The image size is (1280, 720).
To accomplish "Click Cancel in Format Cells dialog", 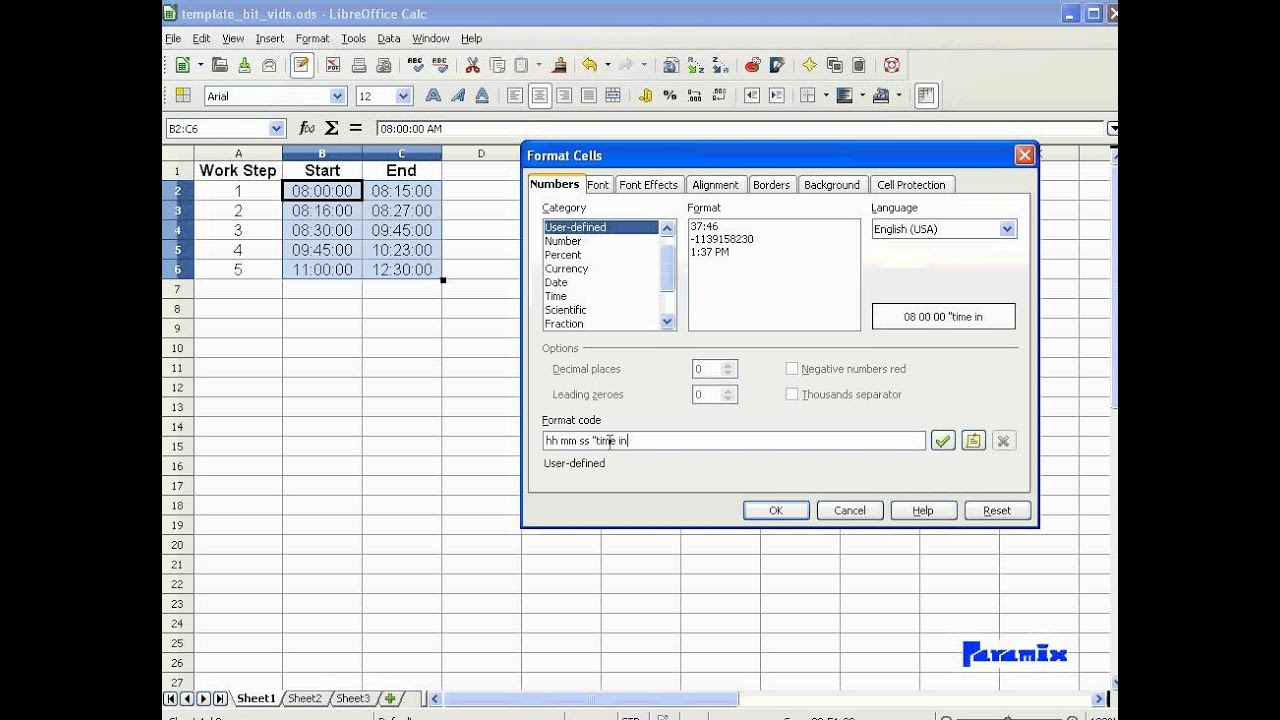I will pyautogui.click(x=850, y=510).
